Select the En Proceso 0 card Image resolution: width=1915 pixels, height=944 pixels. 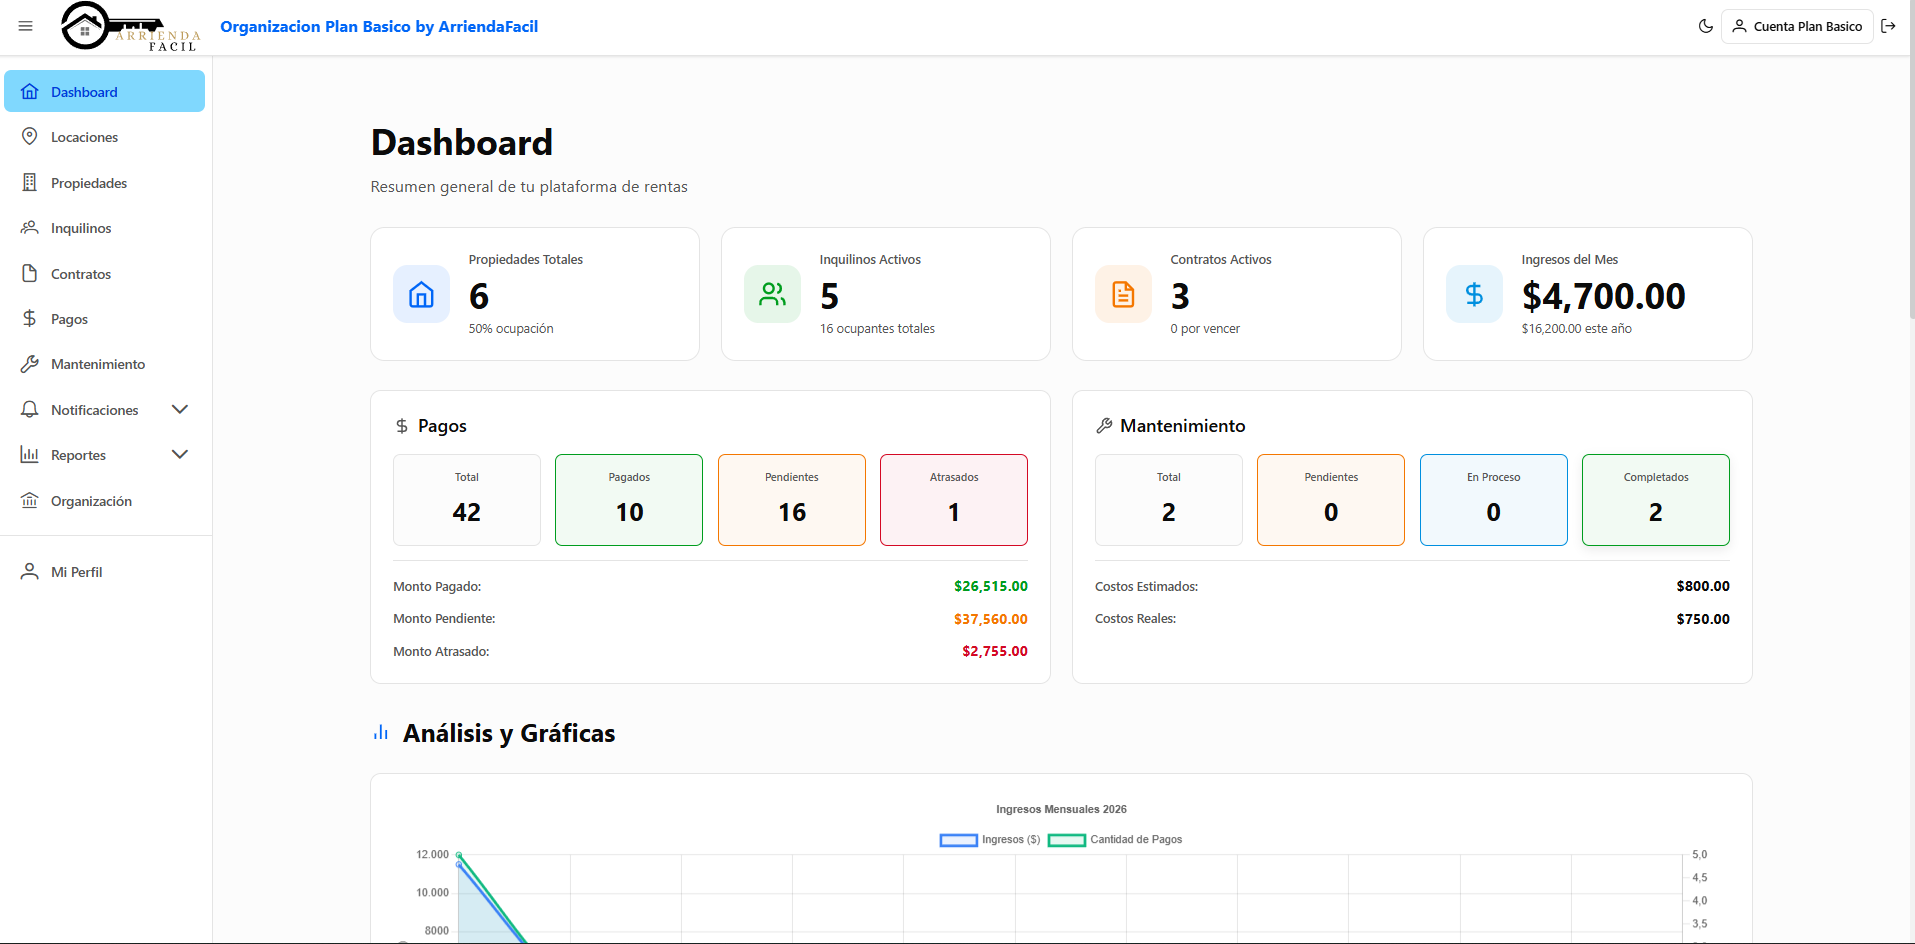click(1494, 500)
